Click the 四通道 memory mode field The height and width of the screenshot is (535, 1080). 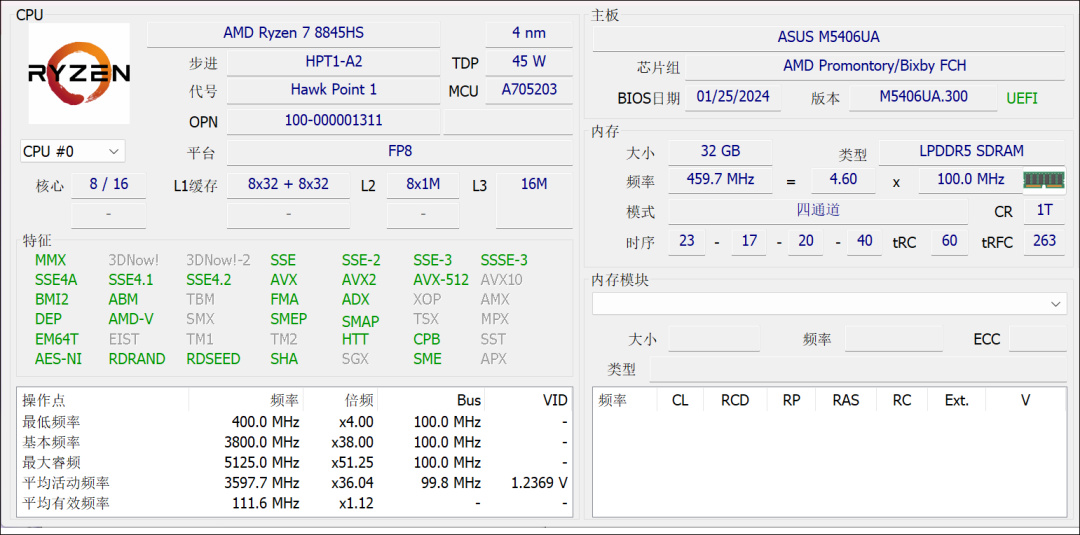coord(817,211)
